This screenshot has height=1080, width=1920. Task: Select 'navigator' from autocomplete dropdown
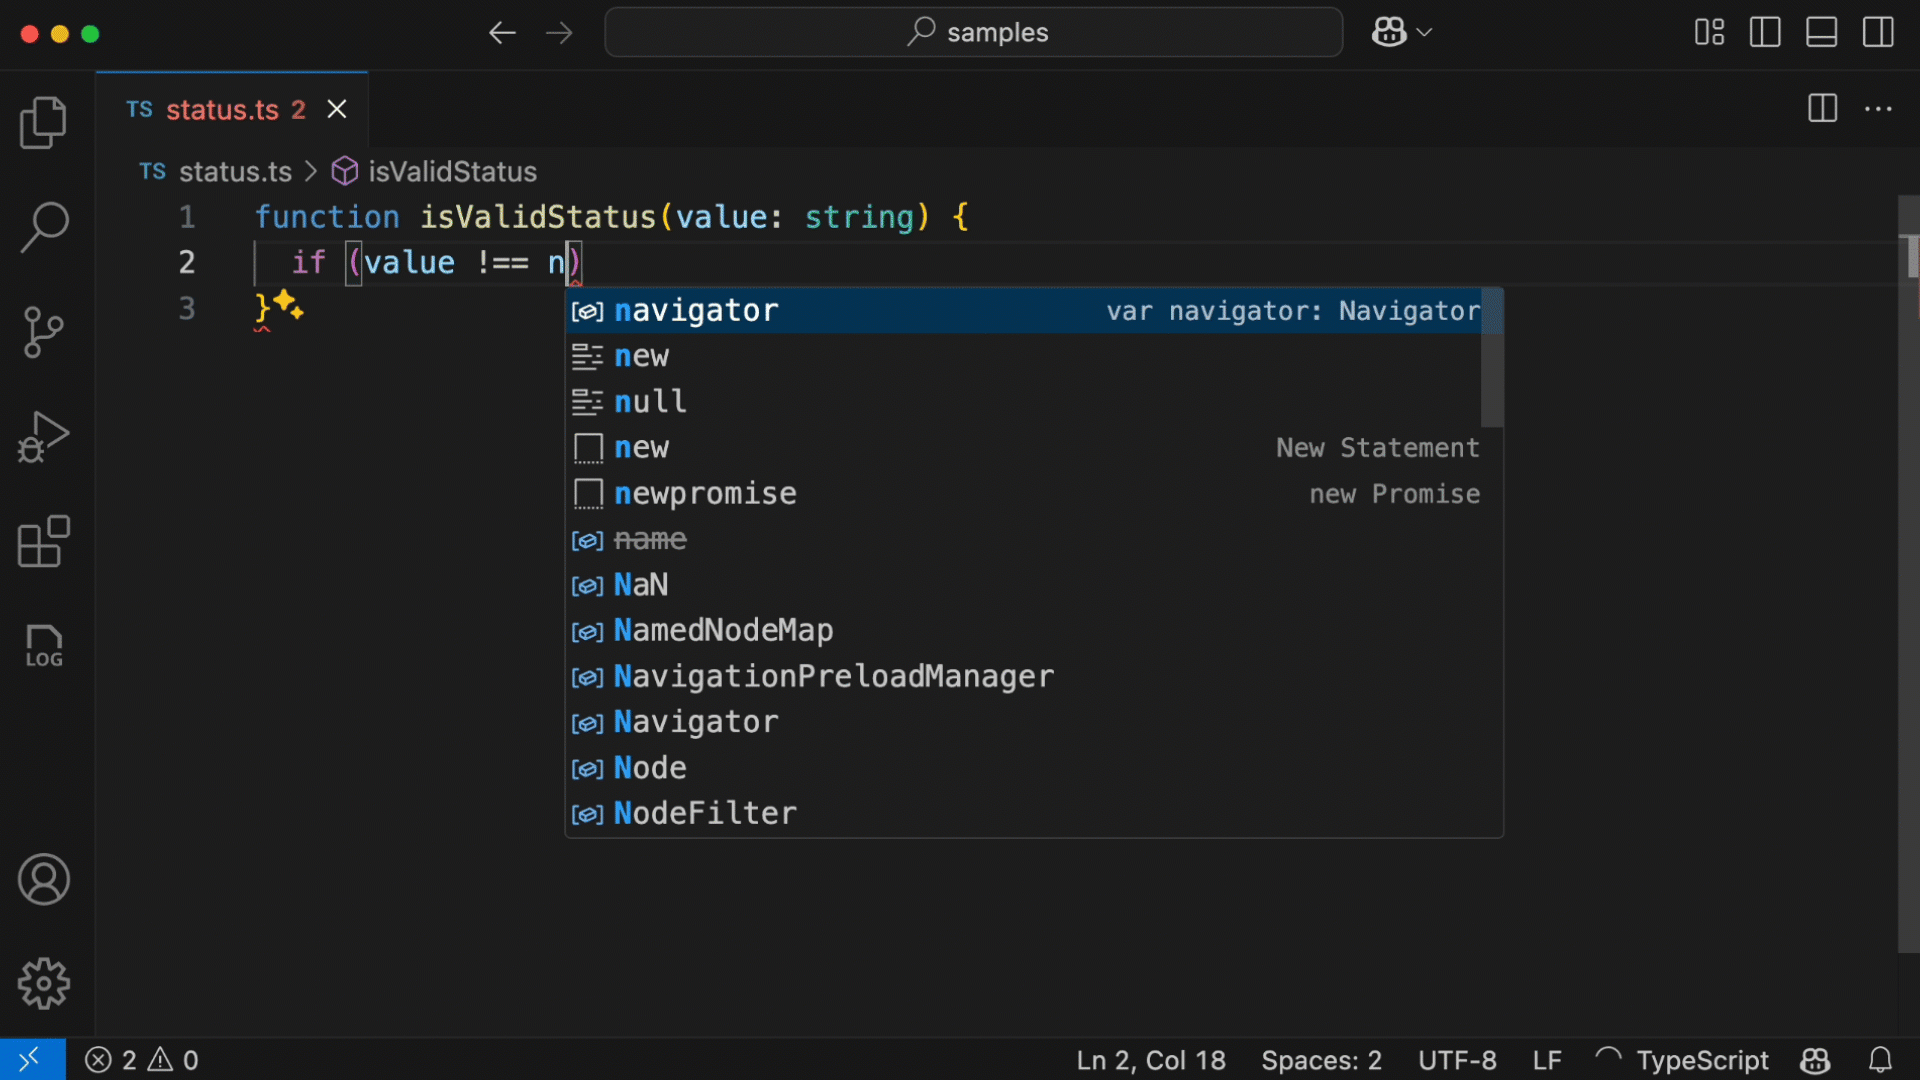(x=695, y=310)
